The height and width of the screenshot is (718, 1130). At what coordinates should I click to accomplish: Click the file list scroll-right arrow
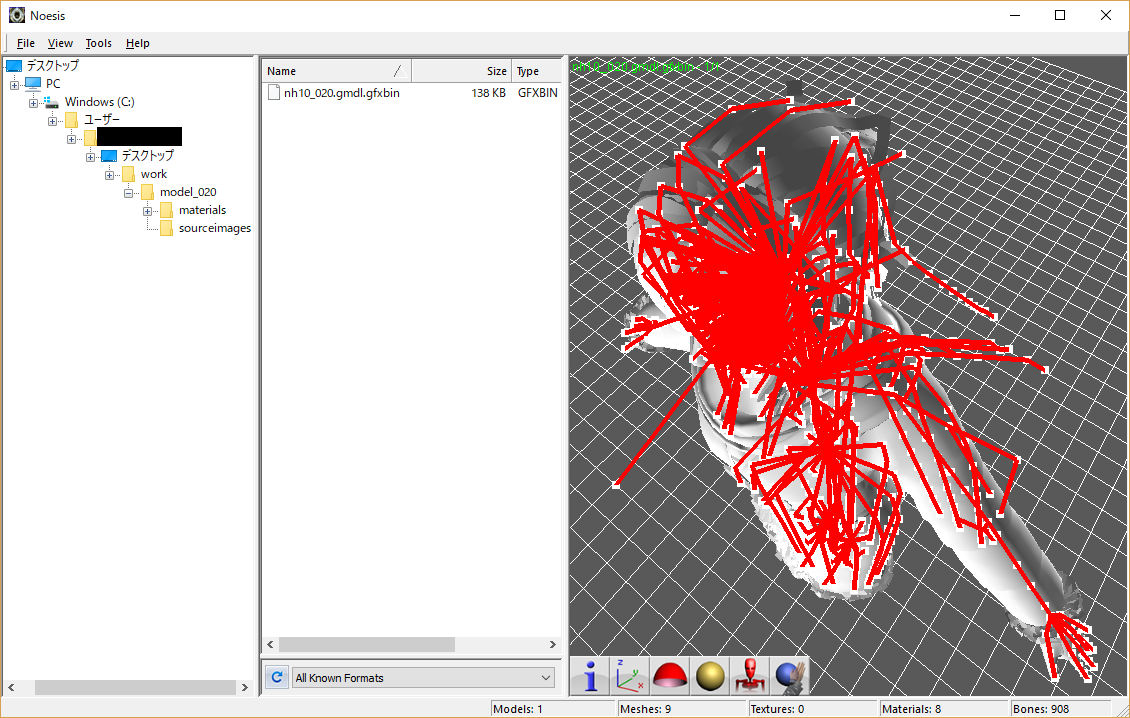click(x=553, y=644)
